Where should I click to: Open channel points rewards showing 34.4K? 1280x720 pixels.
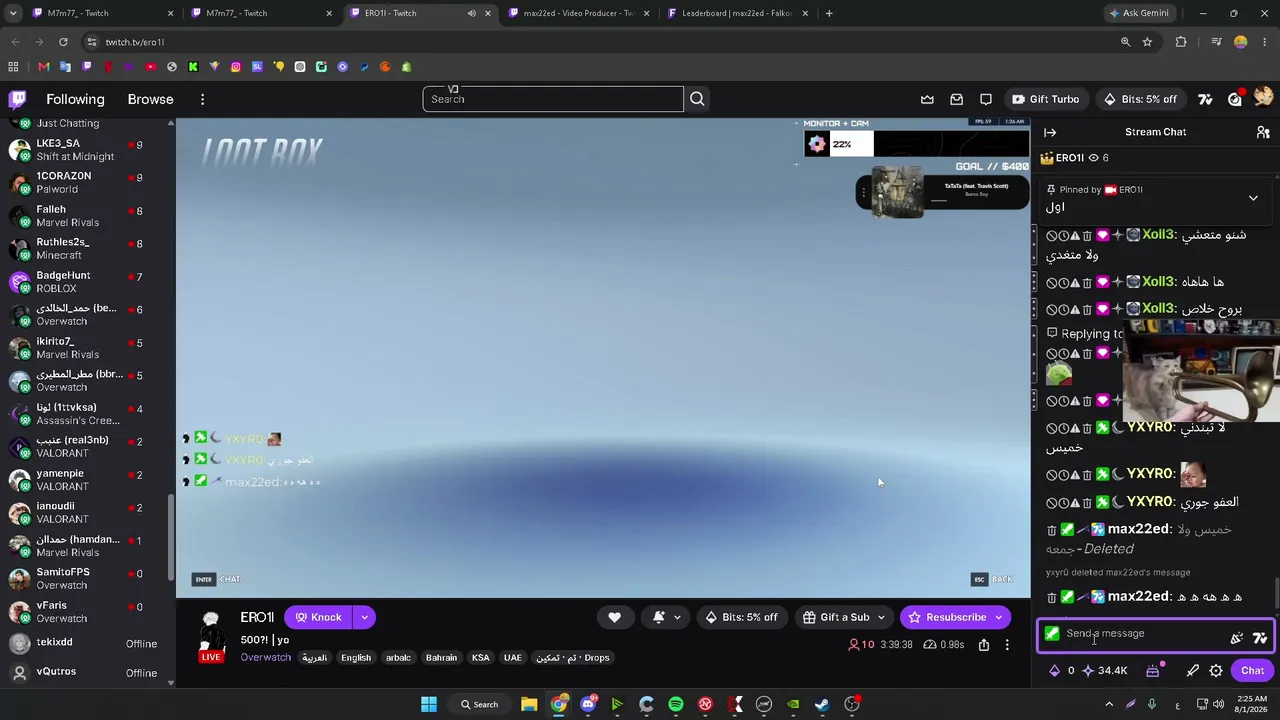[x=1104, y=671]
